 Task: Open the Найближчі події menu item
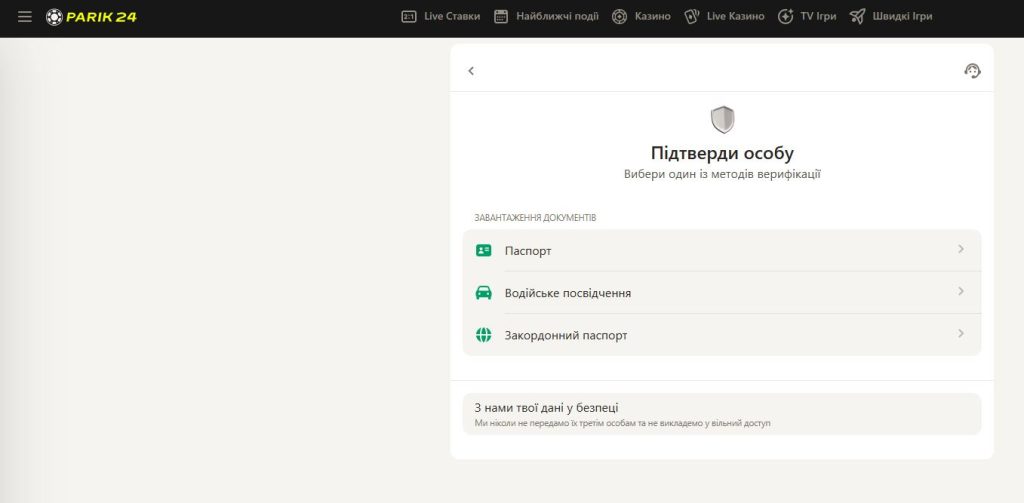click(x=557, y=17)
